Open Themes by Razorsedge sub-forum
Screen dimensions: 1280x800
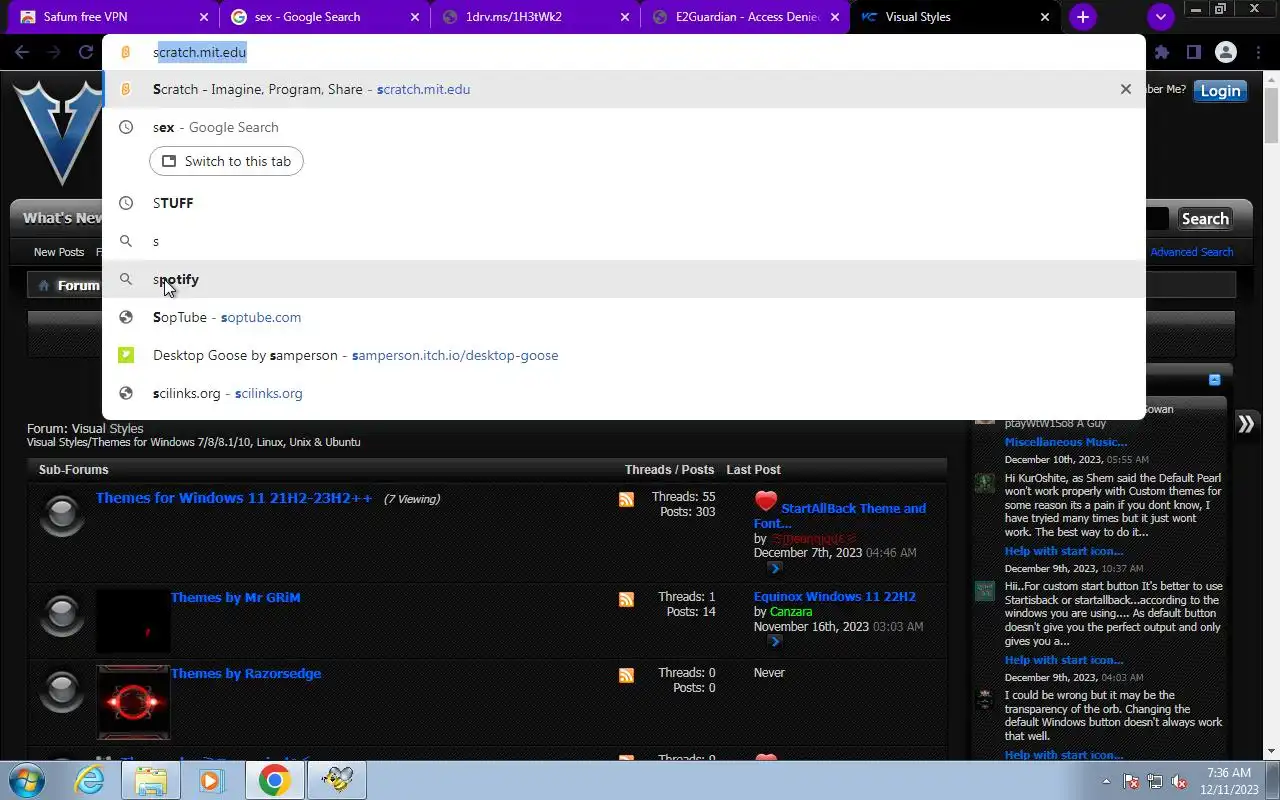(x=246, y=673)
